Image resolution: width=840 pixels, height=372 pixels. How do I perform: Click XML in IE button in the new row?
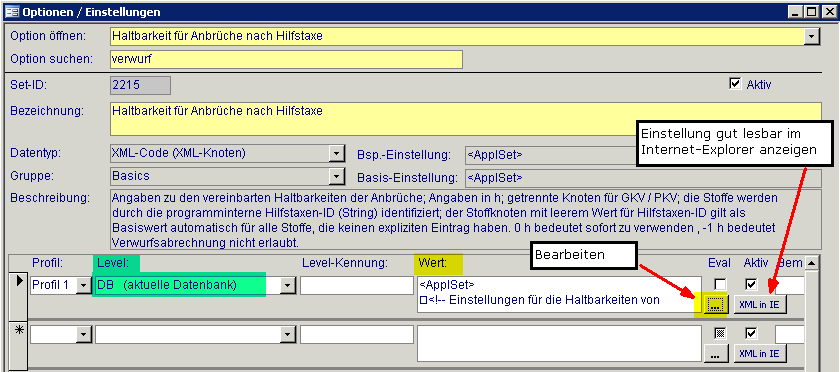(759, 353)
